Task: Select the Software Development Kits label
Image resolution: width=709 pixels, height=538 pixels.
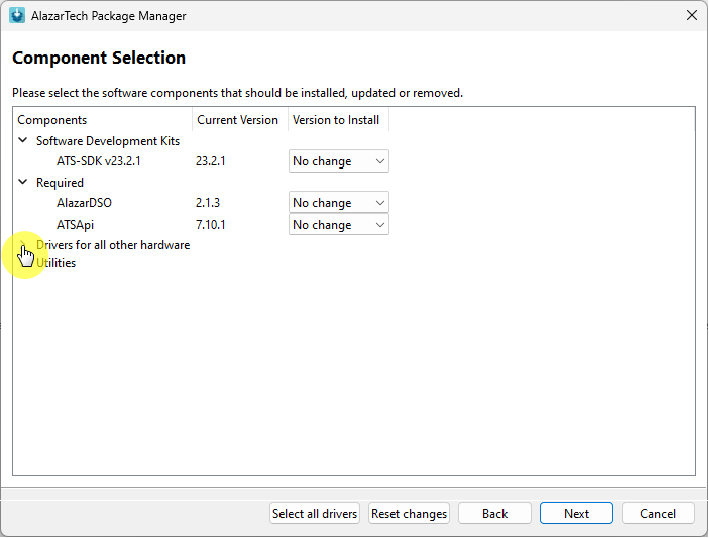Action: (108, 141)
